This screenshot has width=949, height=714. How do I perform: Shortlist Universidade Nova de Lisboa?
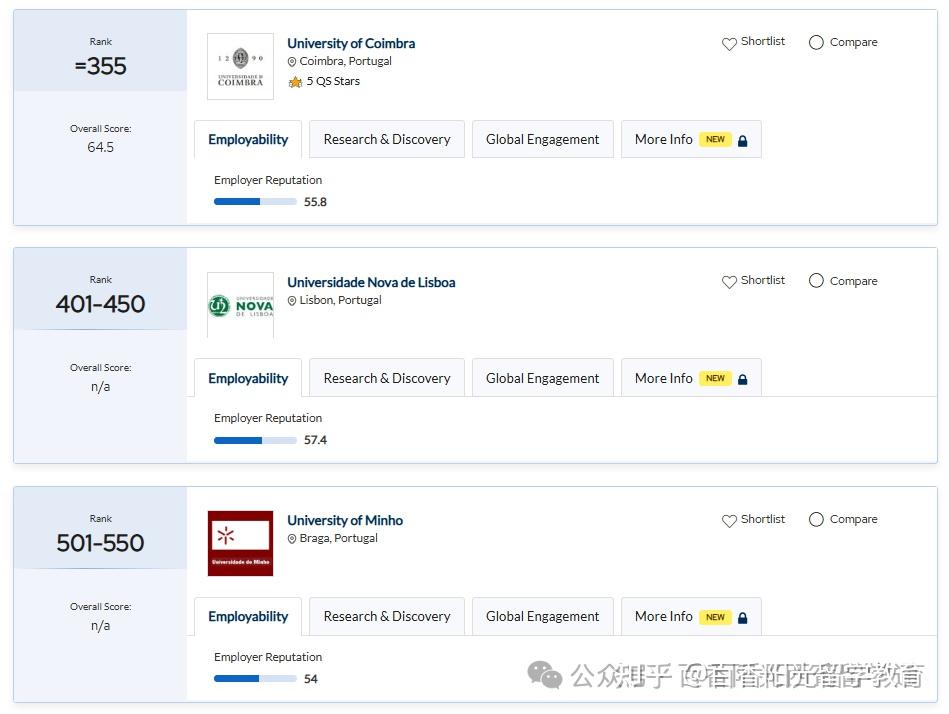tap(730, 281)
